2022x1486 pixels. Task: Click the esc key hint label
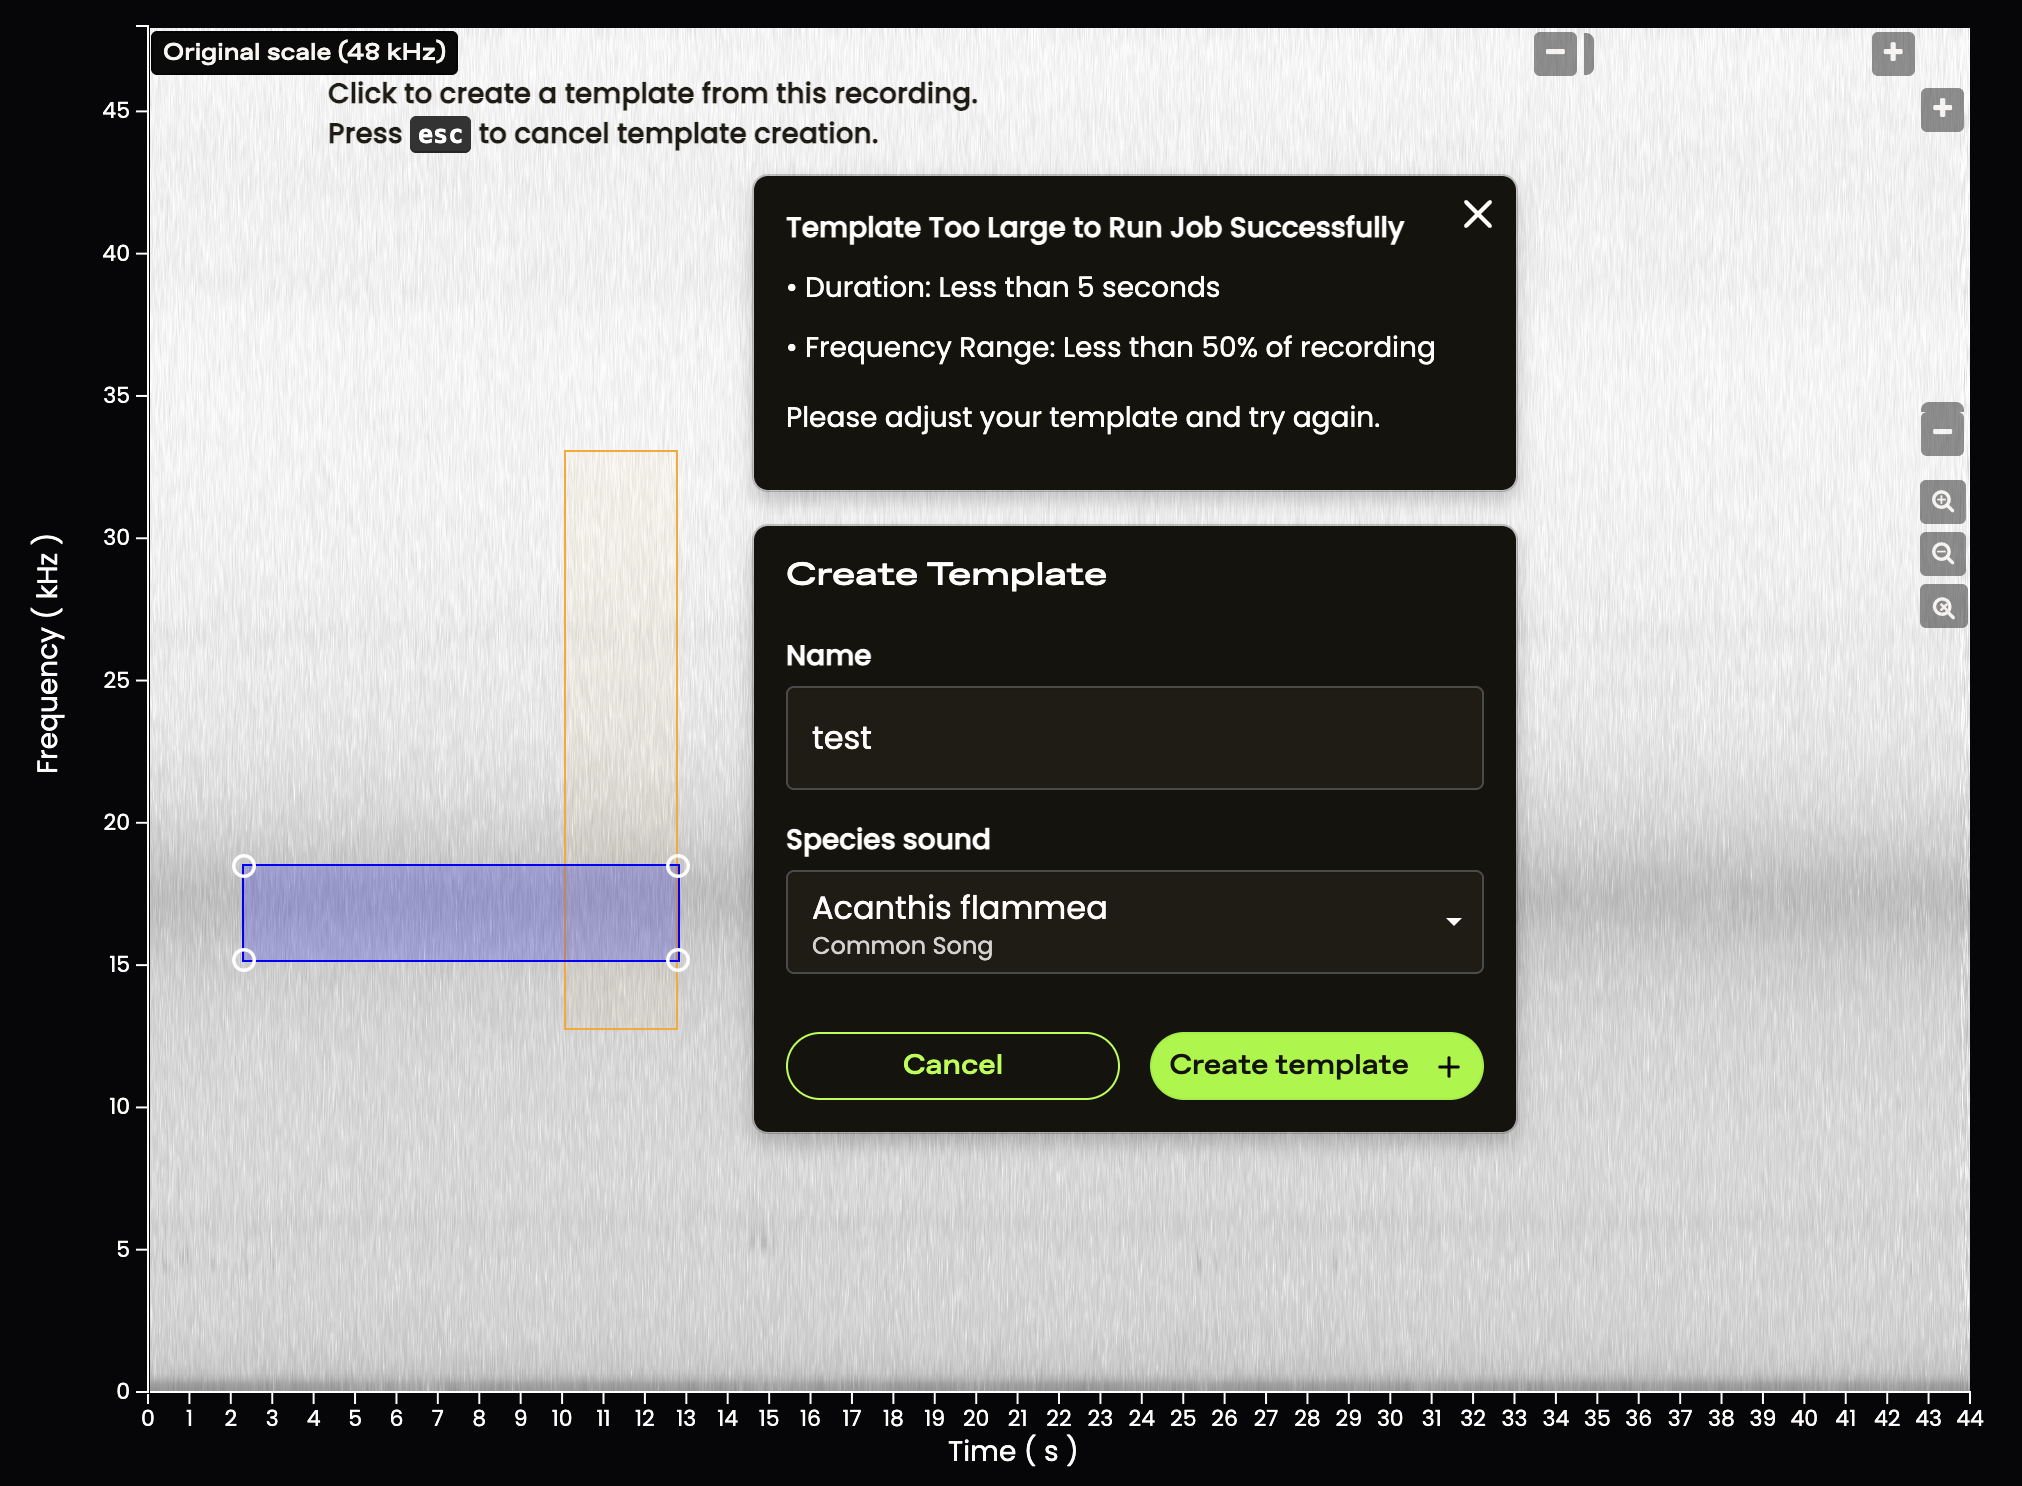point(440,134)
